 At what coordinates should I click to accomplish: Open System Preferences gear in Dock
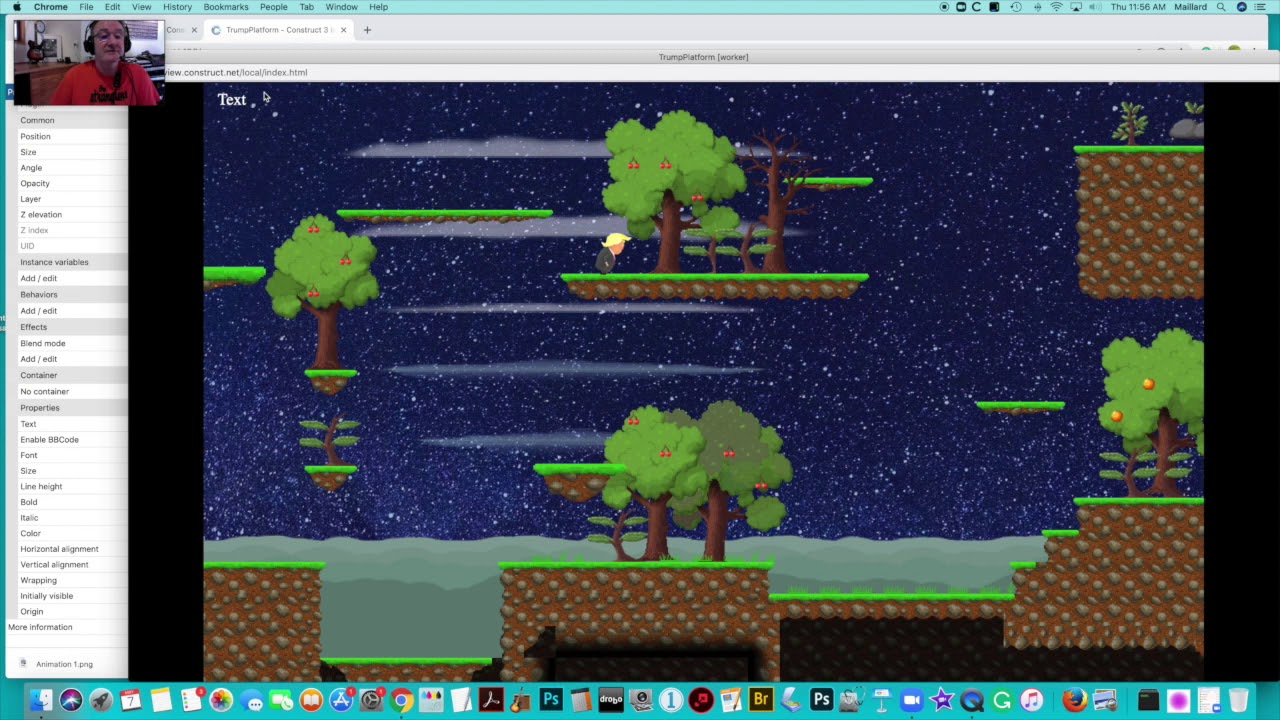[371, 700]
